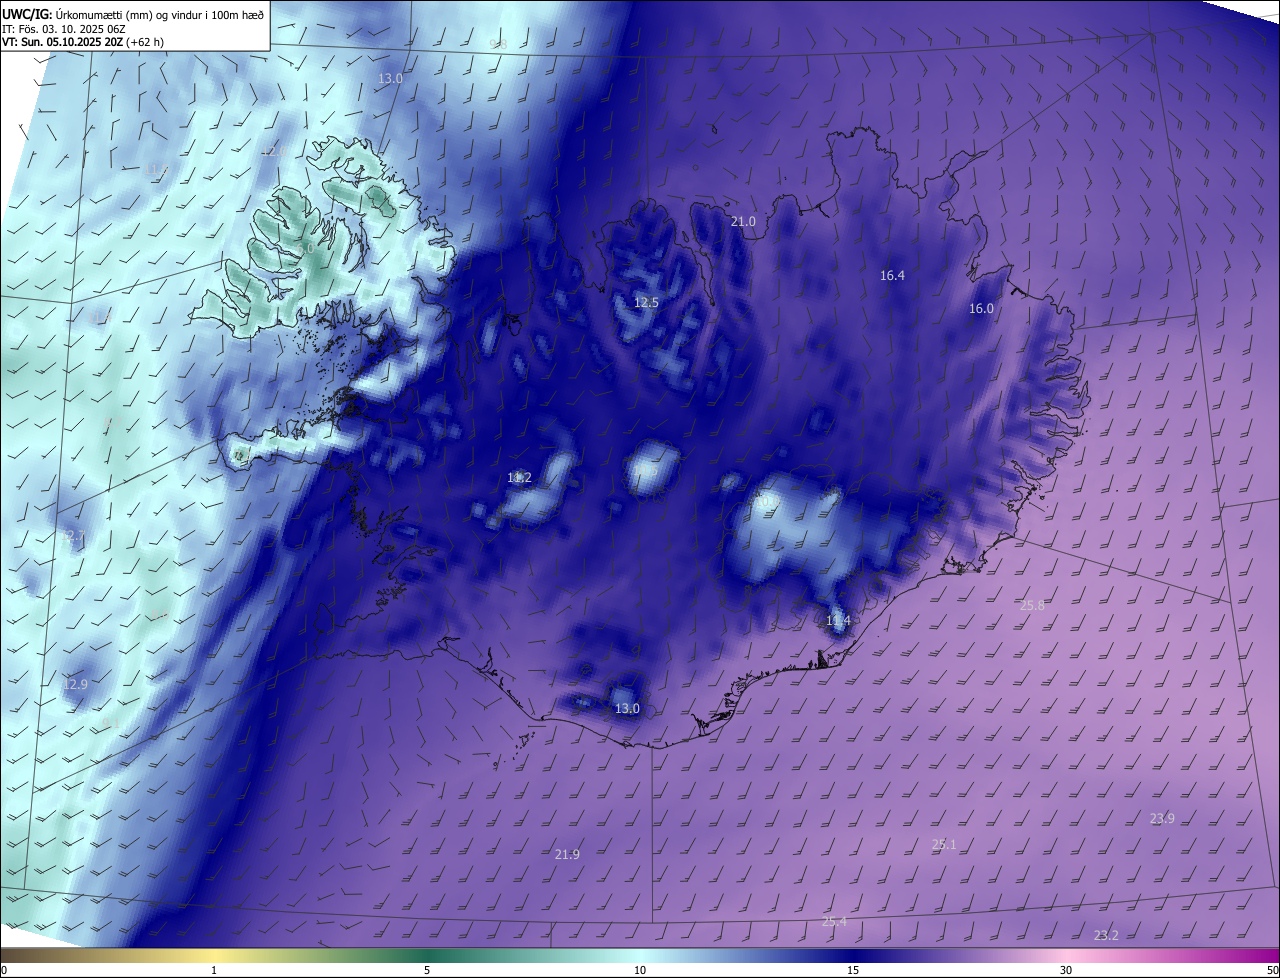
Task: Click the 16.4 value on the map
Action: click(892, 276)
